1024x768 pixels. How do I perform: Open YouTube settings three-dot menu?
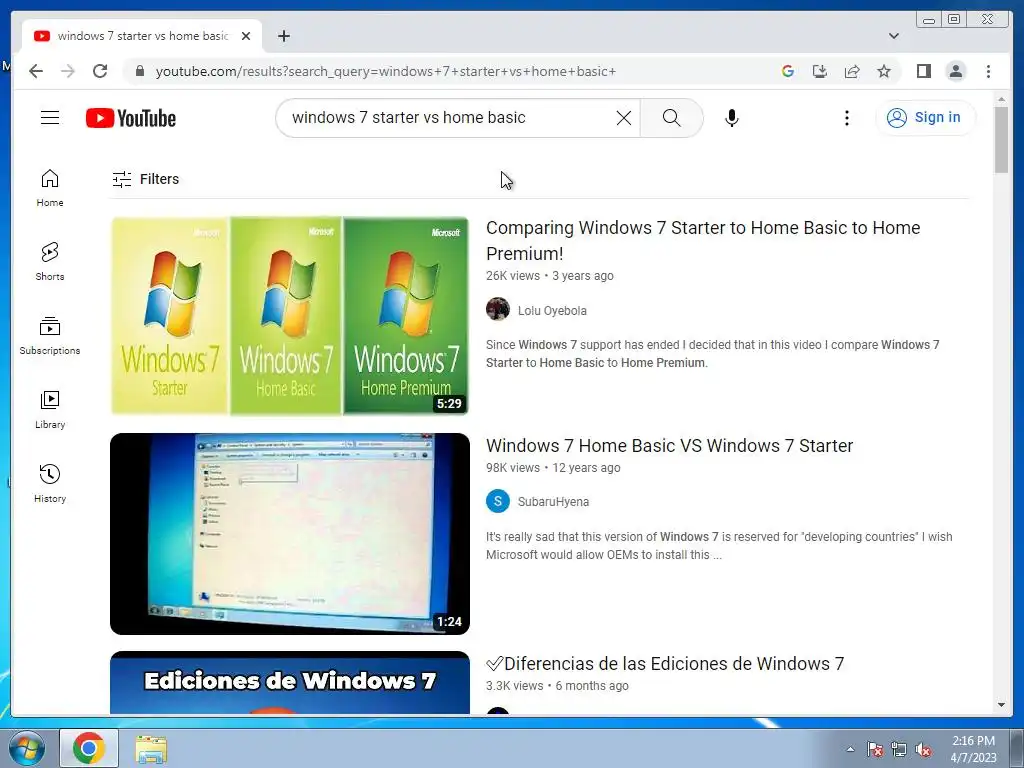tap(846, 118)
